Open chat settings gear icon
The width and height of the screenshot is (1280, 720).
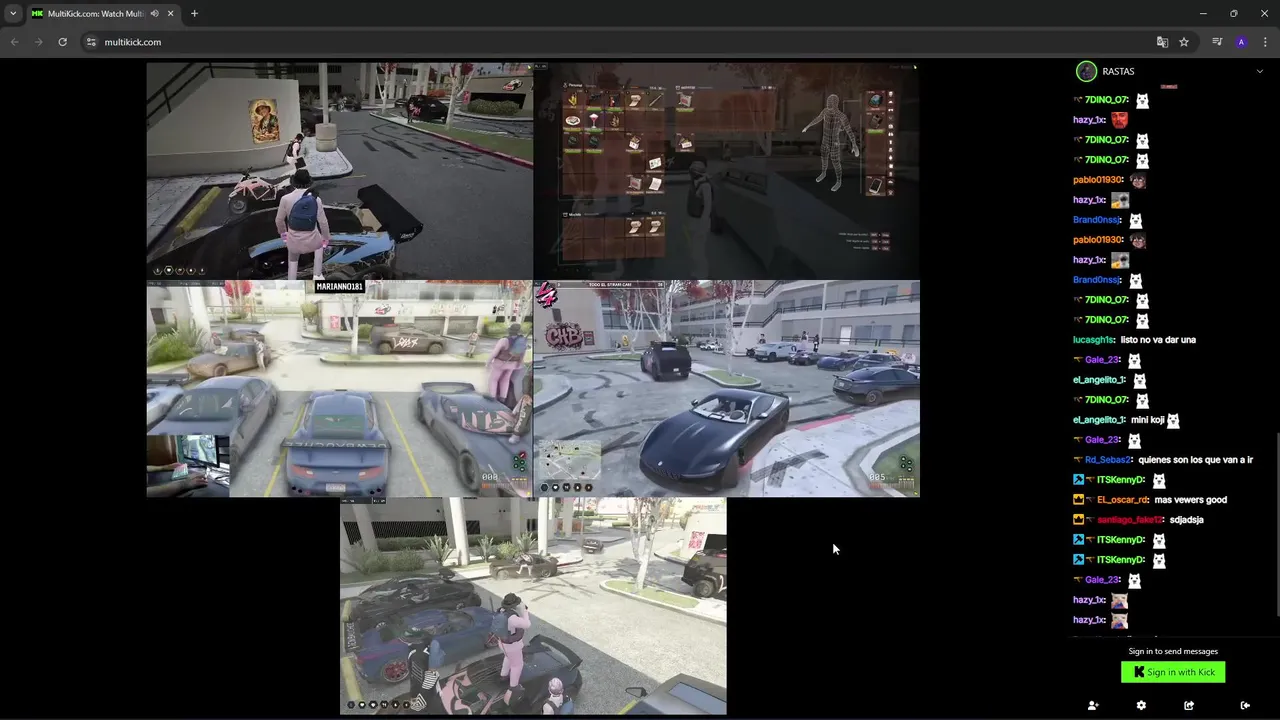(x=1141, y=705)
